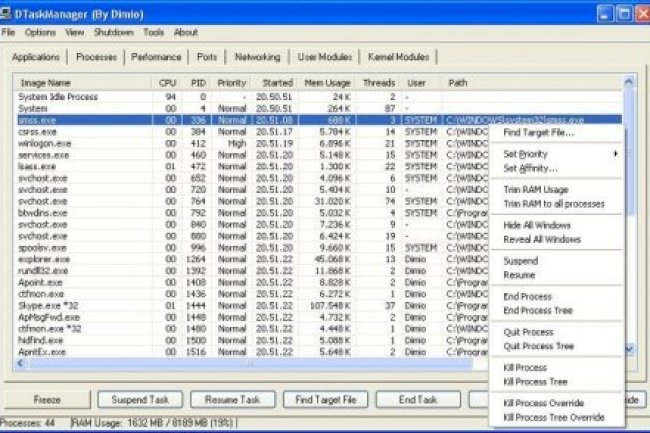Screen dimensions: 650x433
Task: Click the Suspend Task button
Action: click(x=140, y=400)
